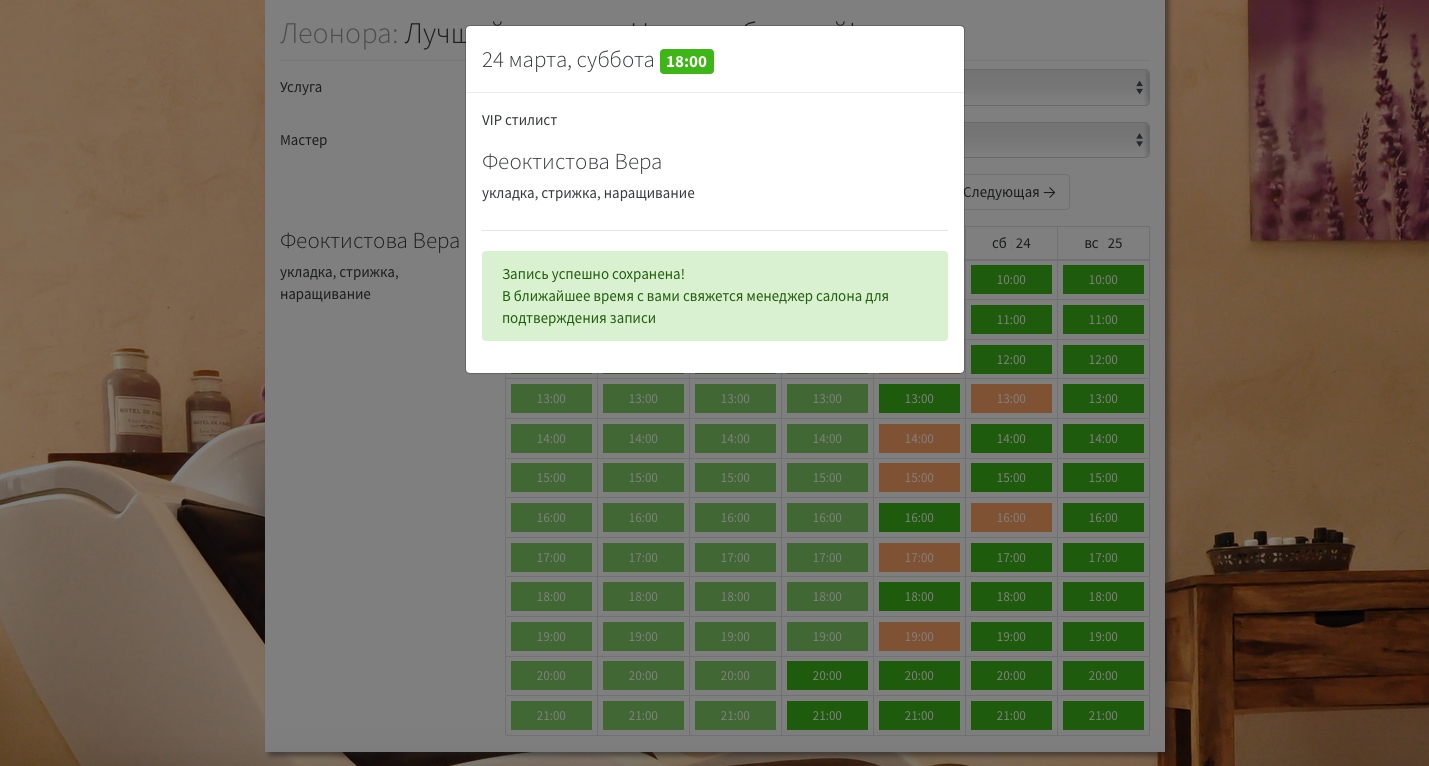This screenshot has width=1429, height=766.
Task: Click the orange 13:00 booked slot
Action: tap(1011, 399)
